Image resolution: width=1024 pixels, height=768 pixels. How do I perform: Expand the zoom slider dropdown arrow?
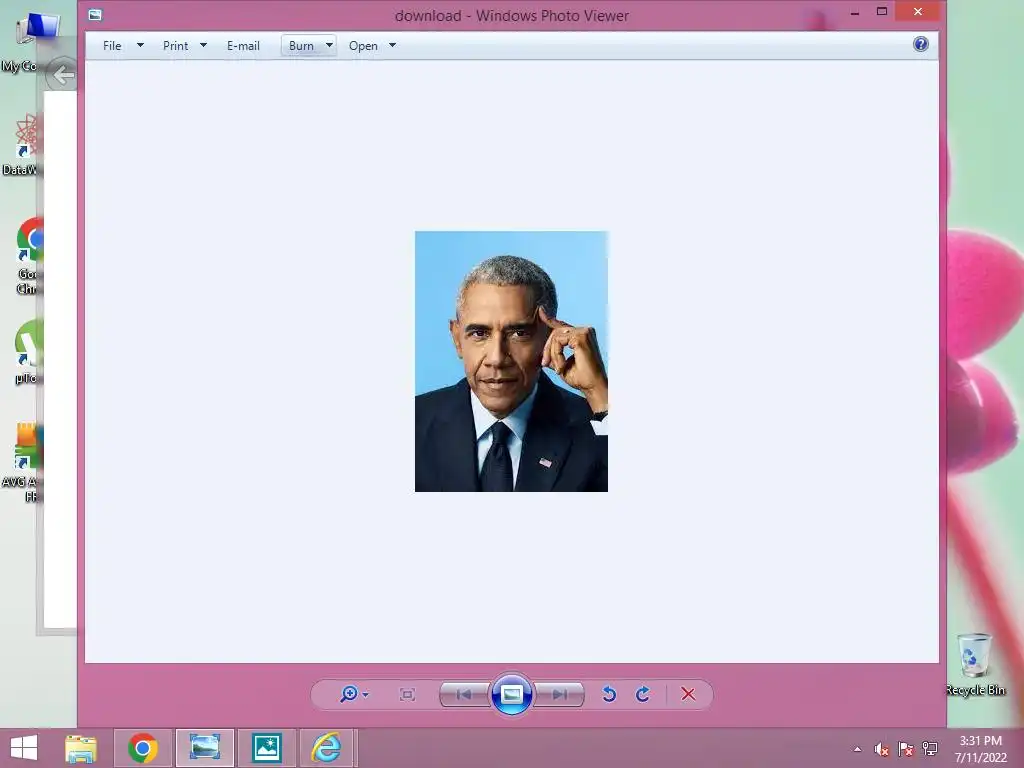[x=366, y=695]
